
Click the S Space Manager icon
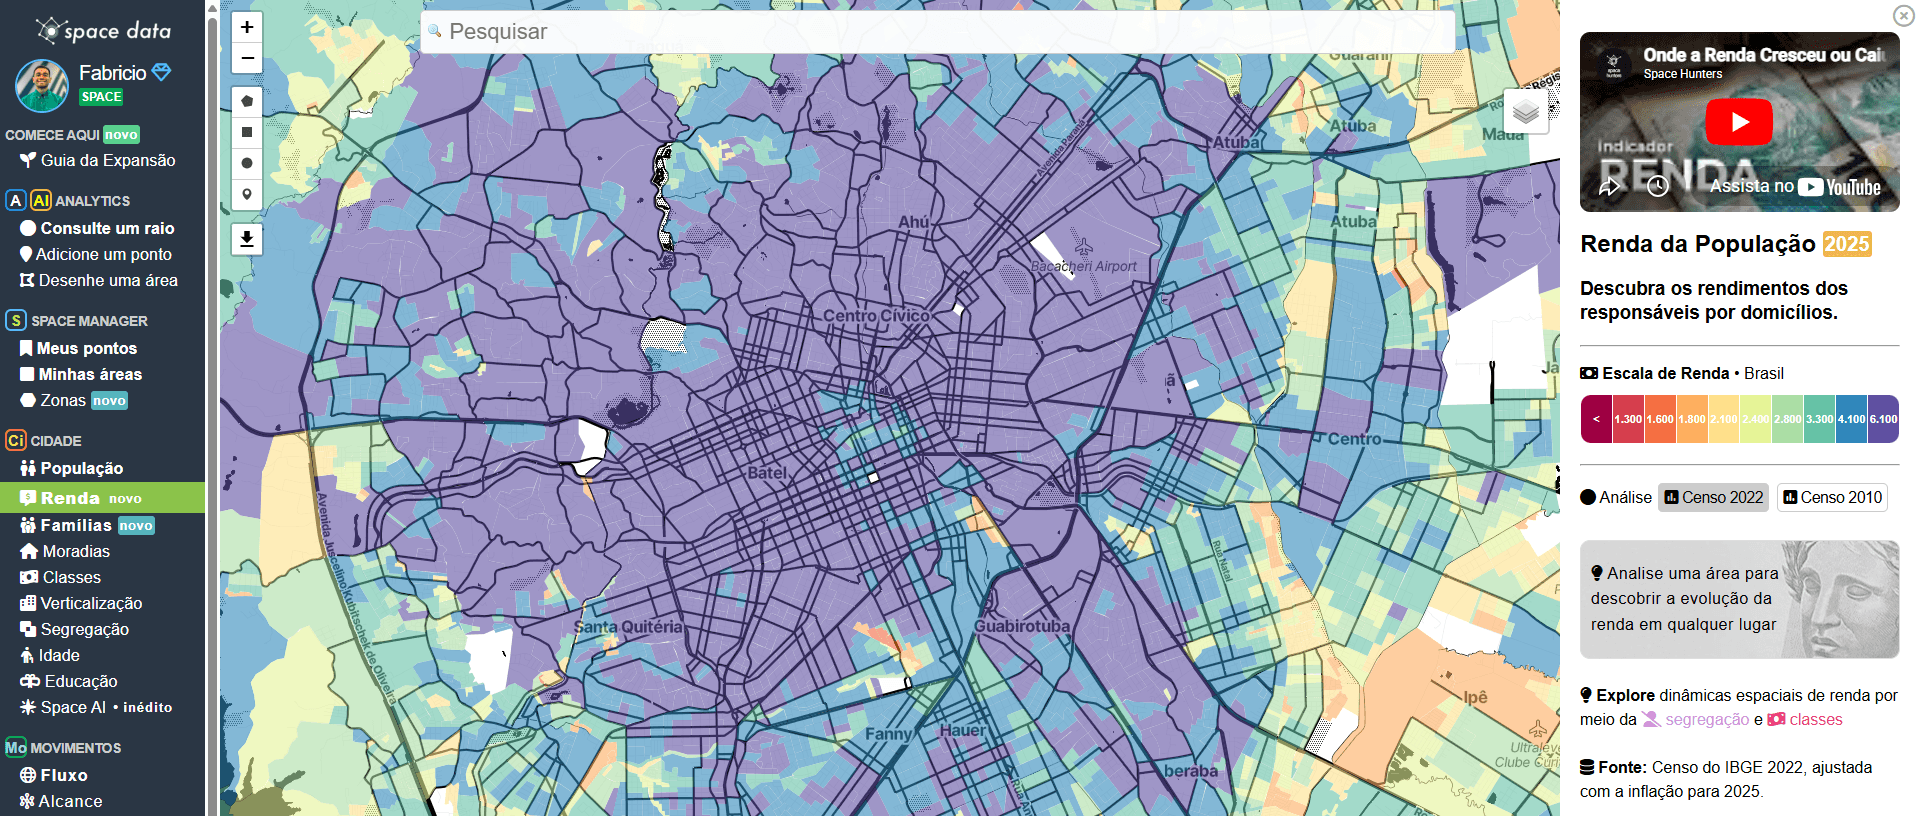click(15, 320)
